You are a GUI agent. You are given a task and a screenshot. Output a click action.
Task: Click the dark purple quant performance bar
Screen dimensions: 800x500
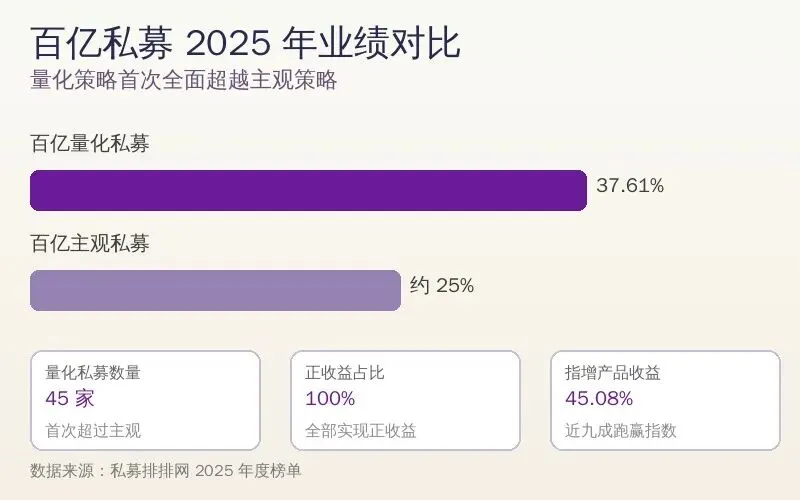(308, 190)
